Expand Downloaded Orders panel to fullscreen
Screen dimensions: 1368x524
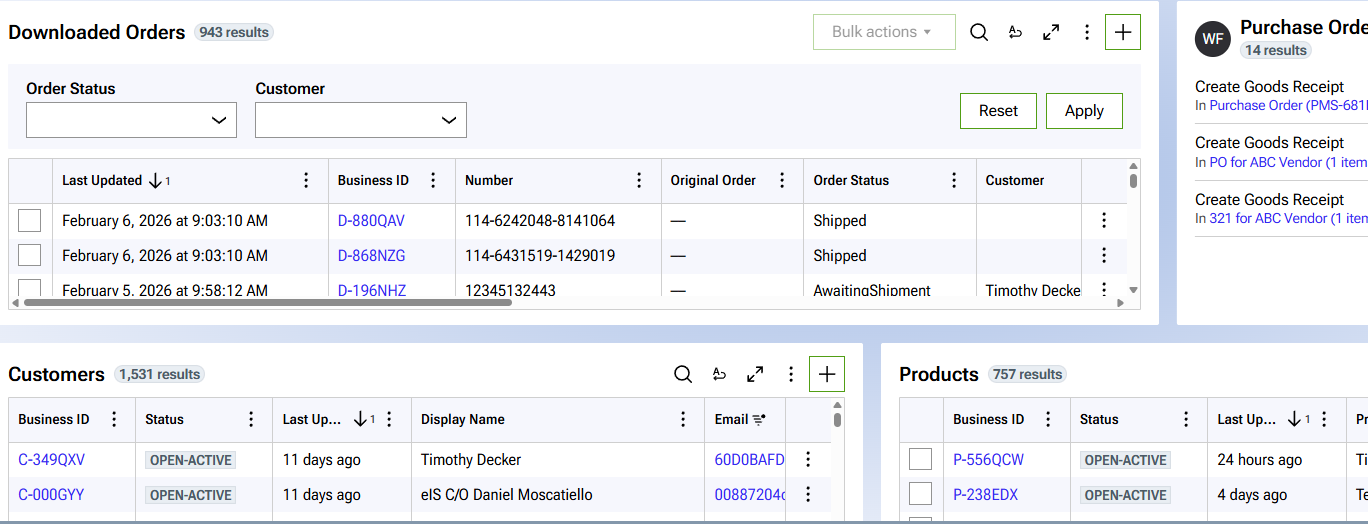[1051, 32]
